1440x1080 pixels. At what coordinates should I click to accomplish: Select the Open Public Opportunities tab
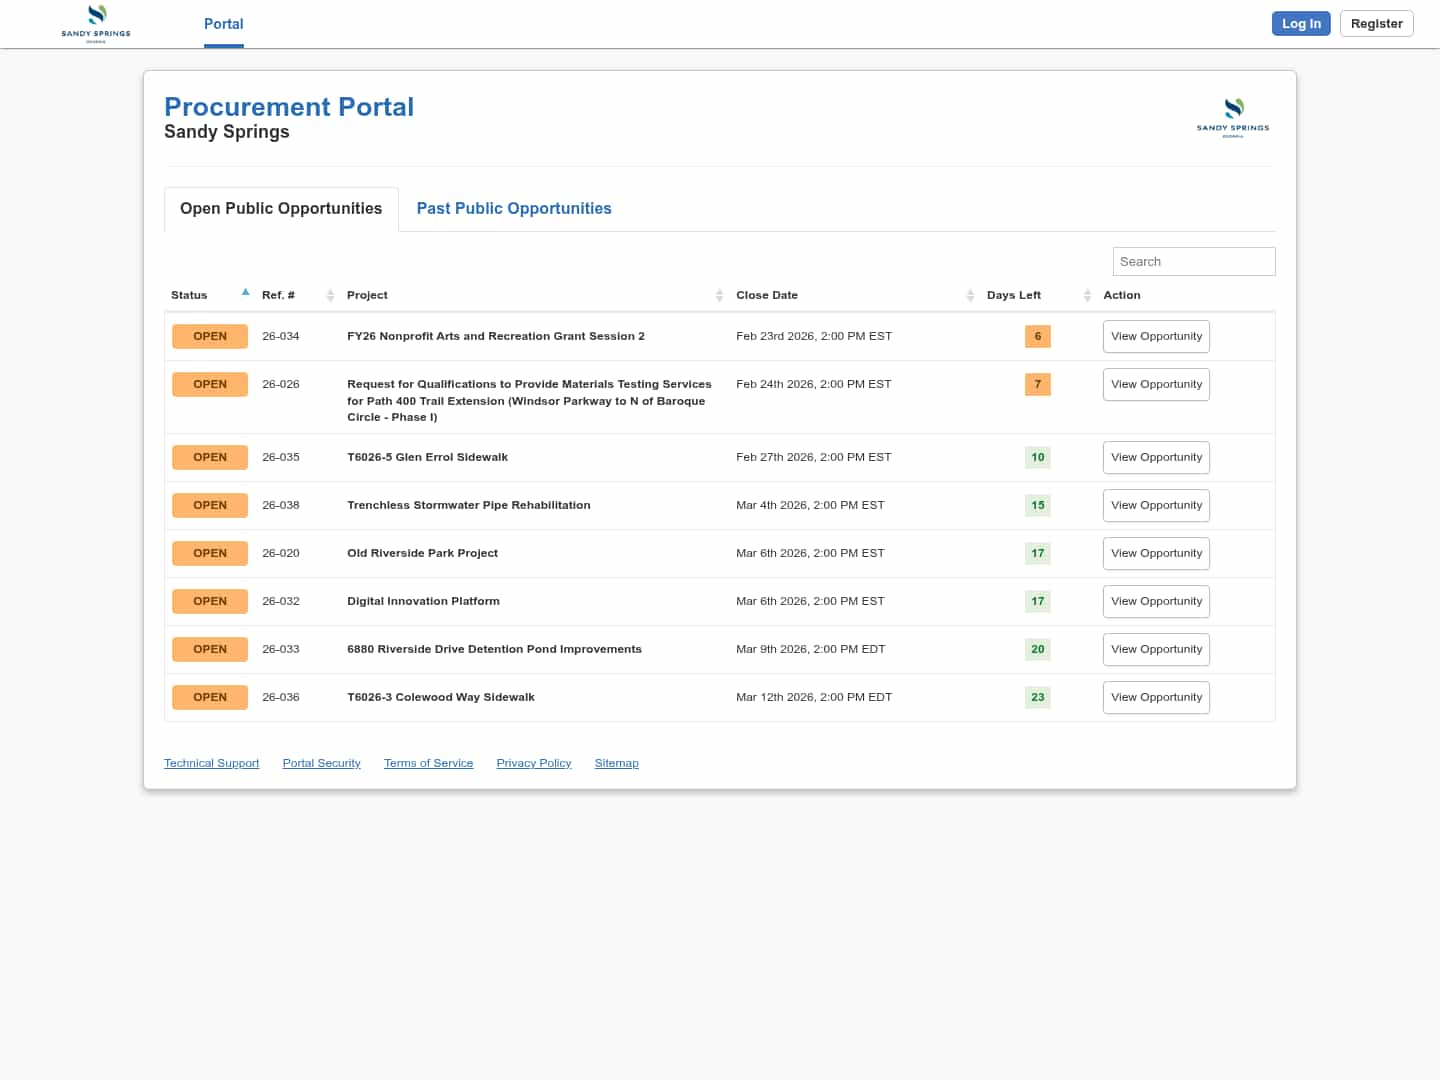(281, 209)
